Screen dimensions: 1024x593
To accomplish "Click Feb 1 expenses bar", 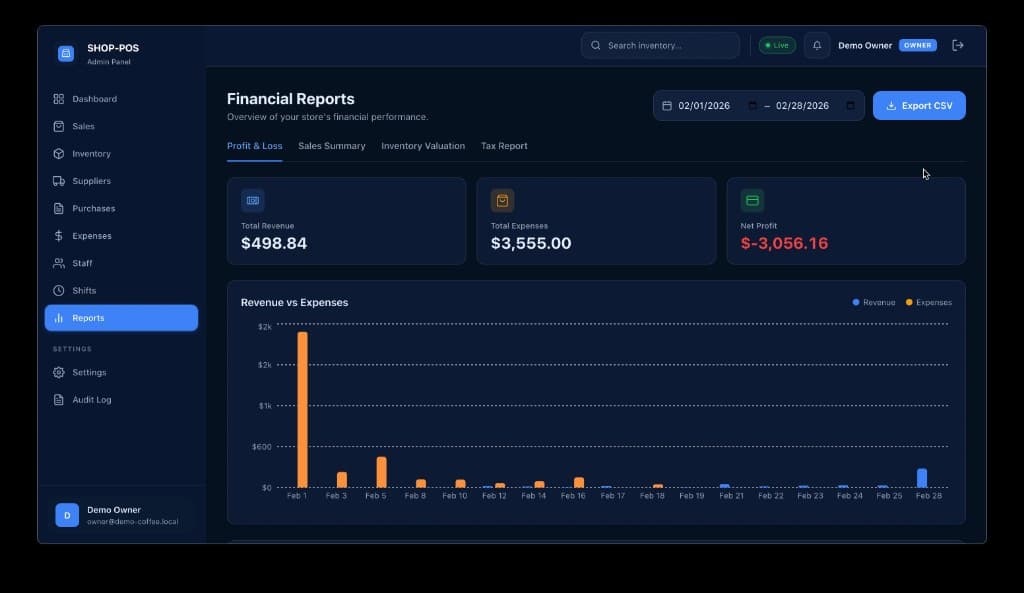I will pos(302,409).
